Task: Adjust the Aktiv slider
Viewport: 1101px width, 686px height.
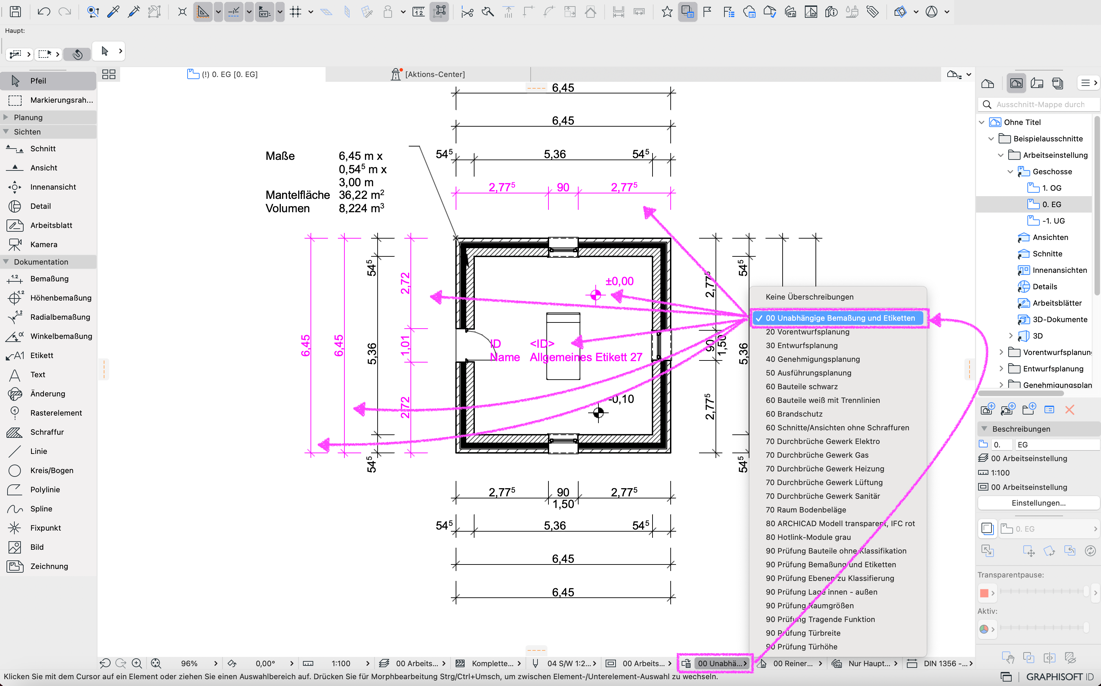Action: pyautogui.click(x=1045, y=628)
